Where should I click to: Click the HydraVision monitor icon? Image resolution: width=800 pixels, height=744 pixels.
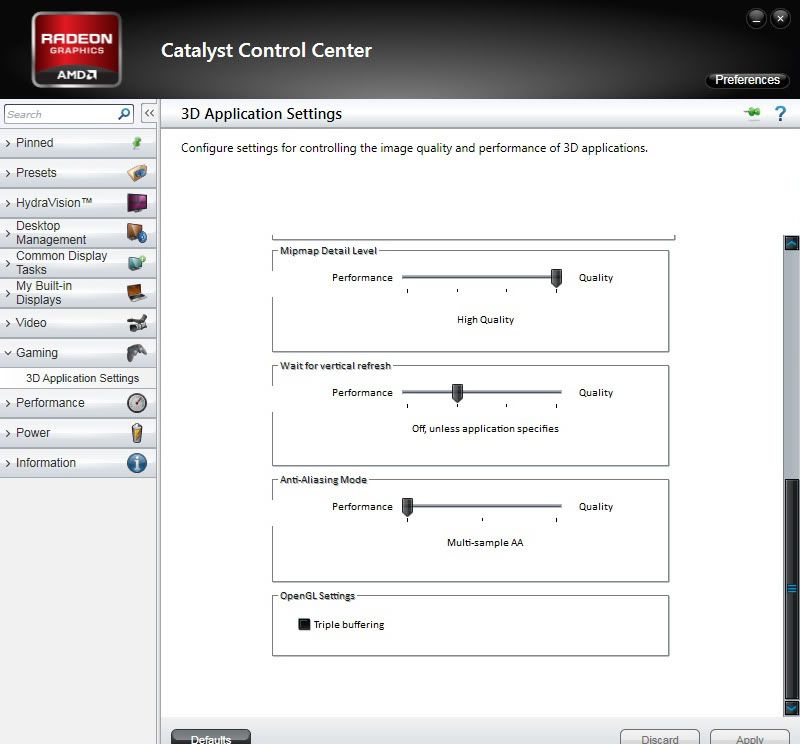[137, 203]
